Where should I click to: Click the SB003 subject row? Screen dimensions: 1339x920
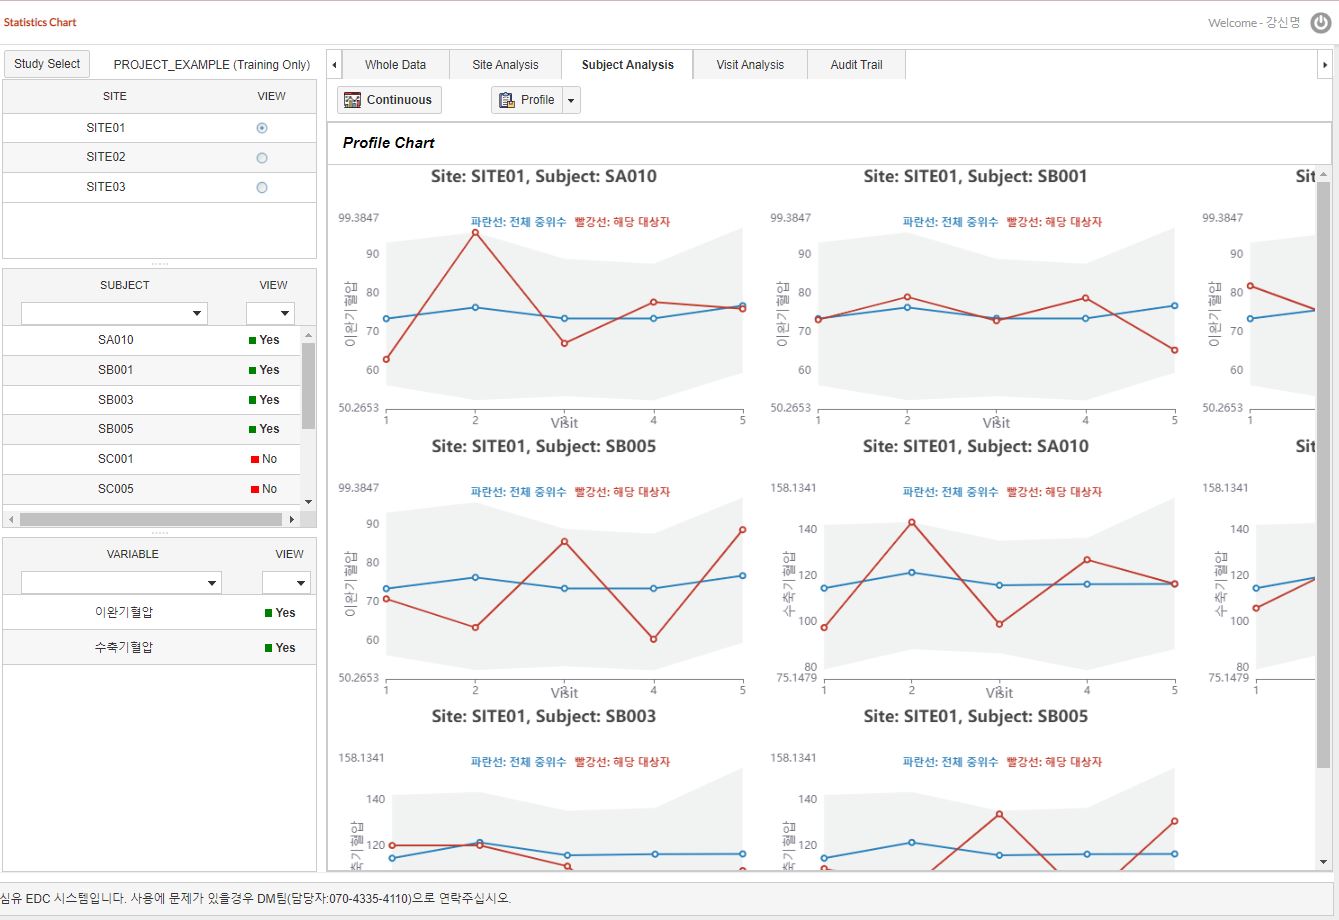(x=151, y=400)
